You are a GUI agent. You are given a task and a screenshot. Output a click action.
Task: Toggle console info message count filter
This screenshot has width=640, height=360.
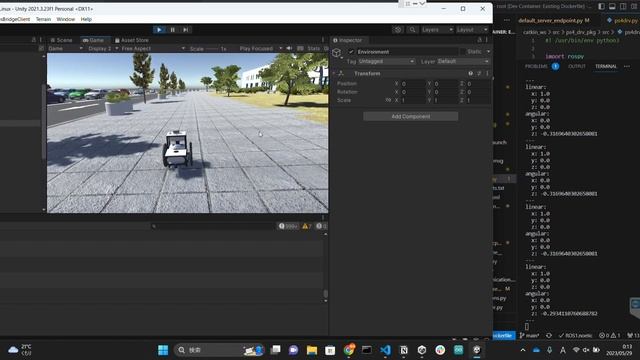(288, 226)
